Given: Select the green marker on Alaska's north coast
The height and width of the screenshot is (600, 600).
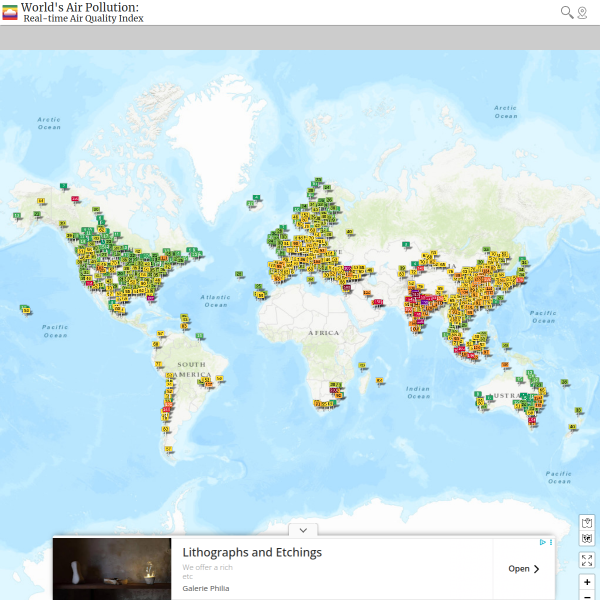Looking at the screenshot, I should coord(64,186).
